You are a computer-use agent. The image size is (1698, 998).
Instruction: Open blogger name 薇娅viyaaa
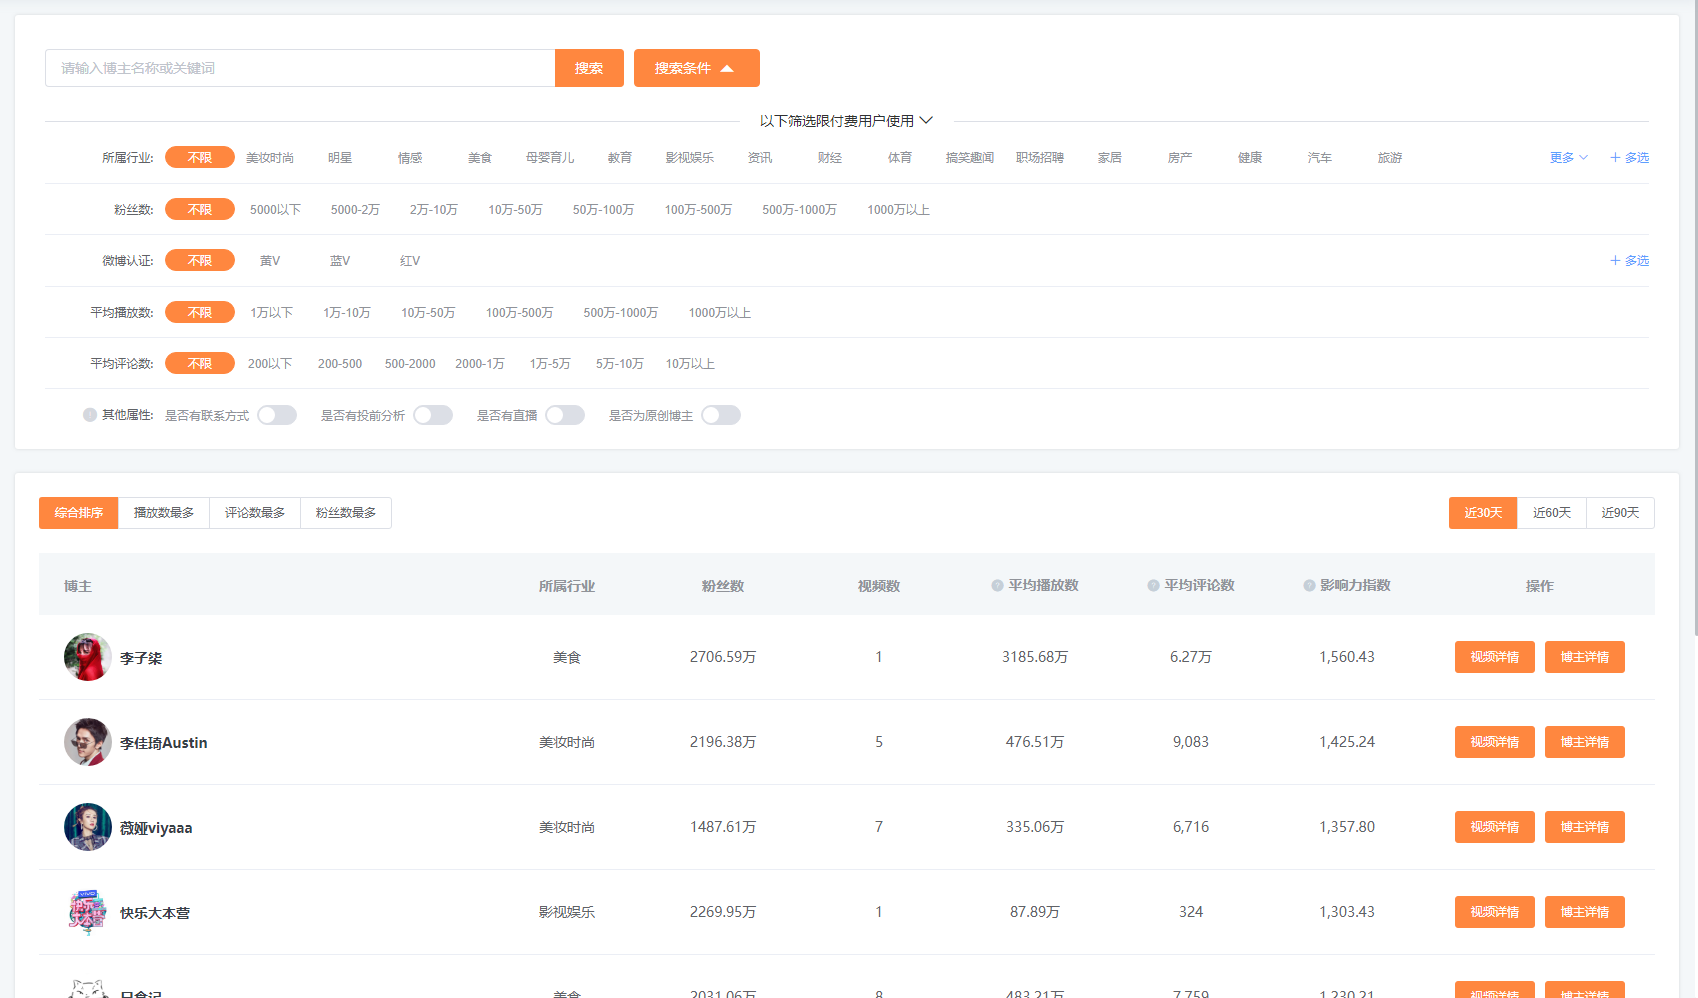tap(156, 828)
